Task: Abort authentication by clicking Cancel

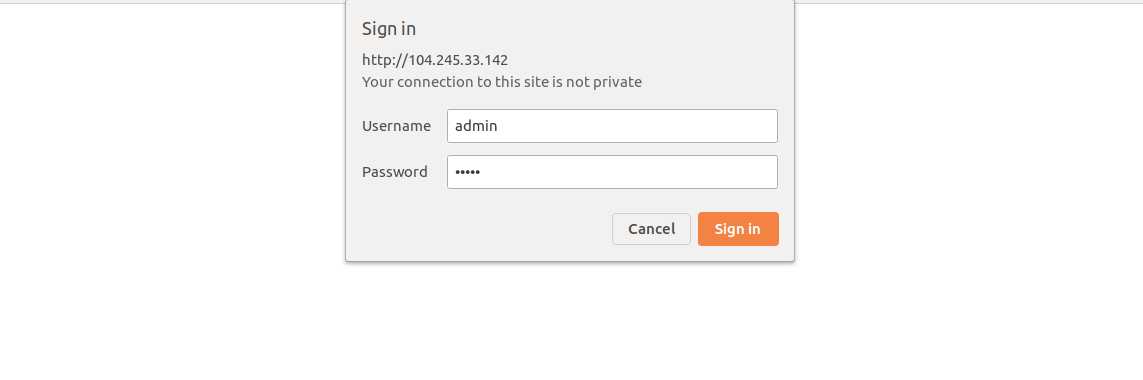Action: pos(651,229)
